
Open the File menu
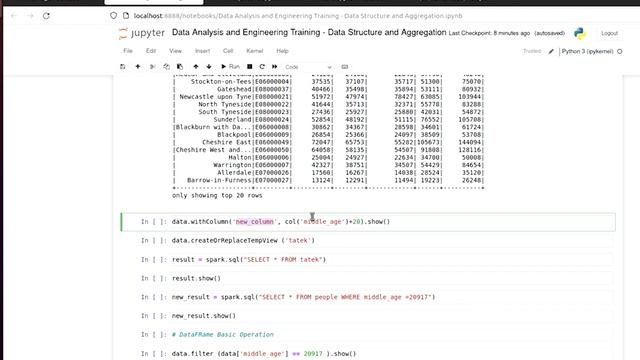pos(128,51)
